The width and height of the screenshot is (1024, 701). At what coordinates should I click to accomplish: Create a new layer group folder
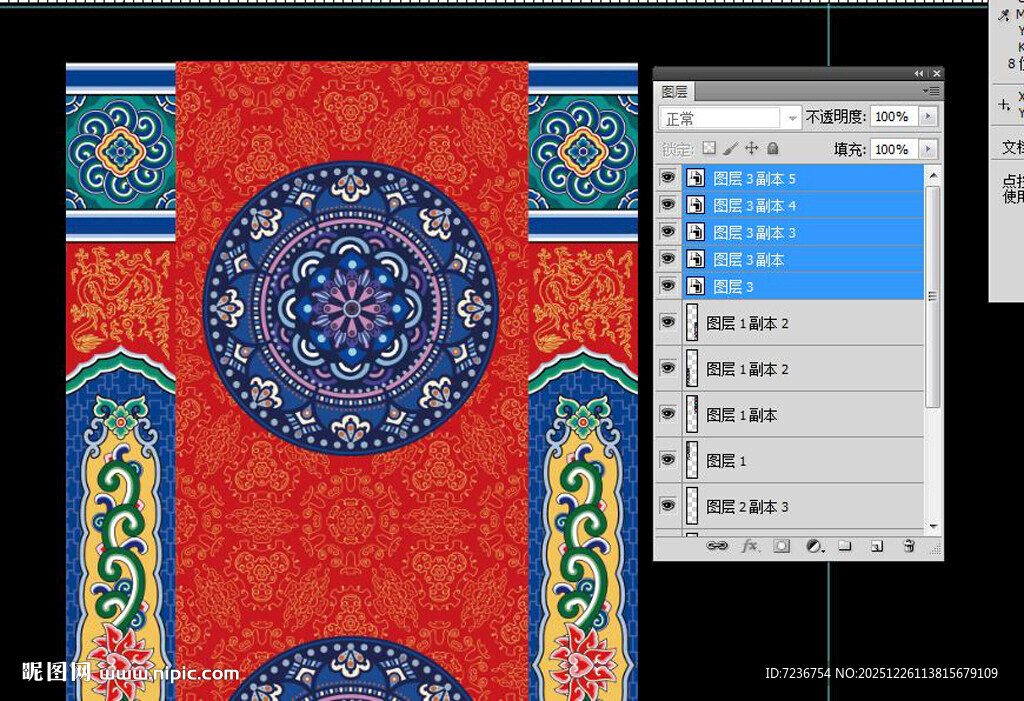[845, 546]
